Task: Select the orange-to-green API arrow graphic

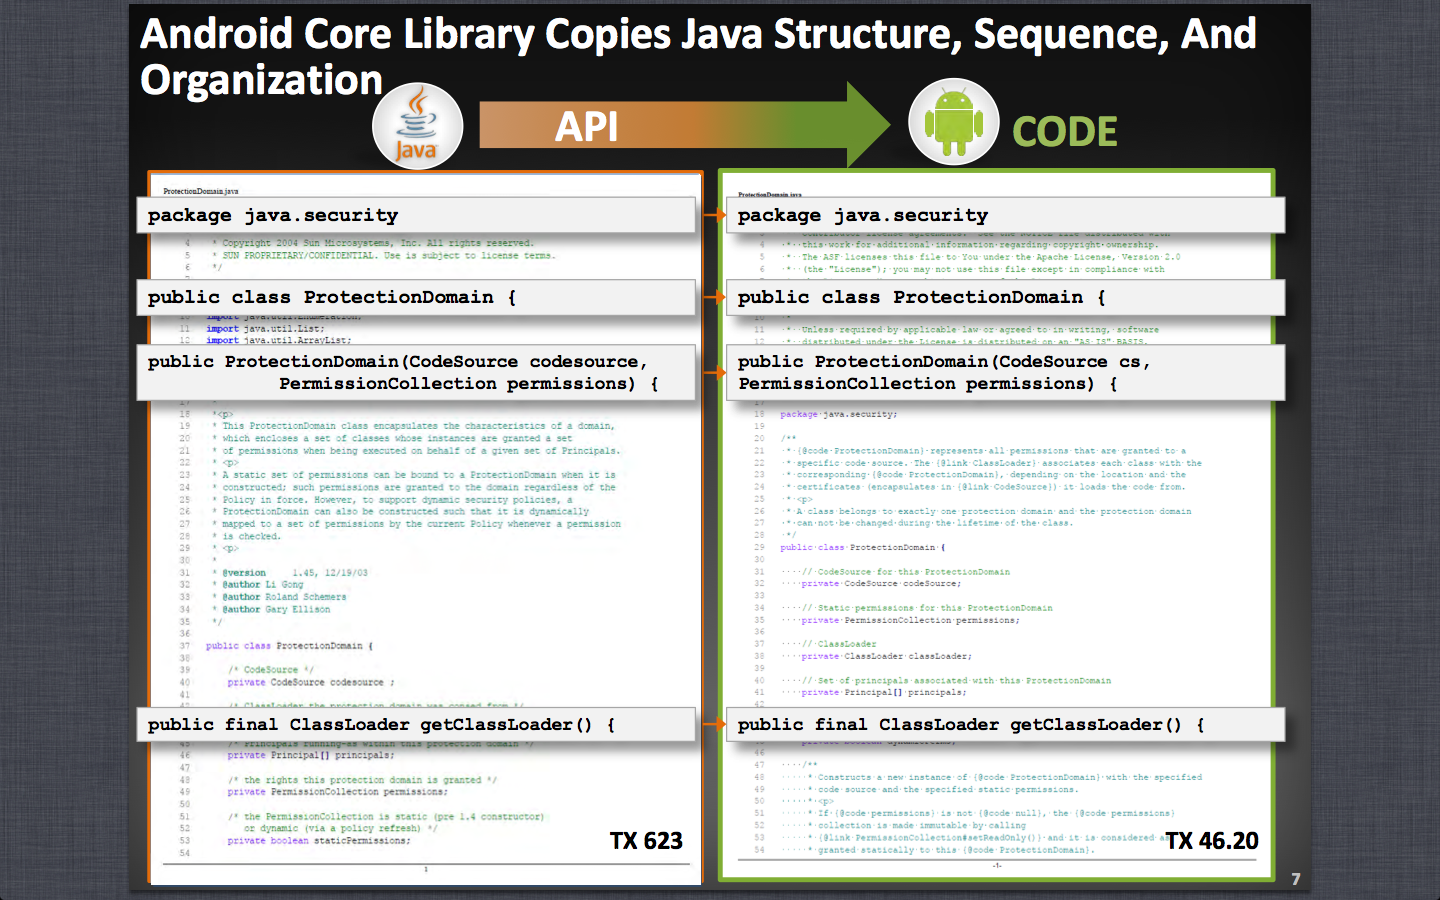Action: (684, 125)
